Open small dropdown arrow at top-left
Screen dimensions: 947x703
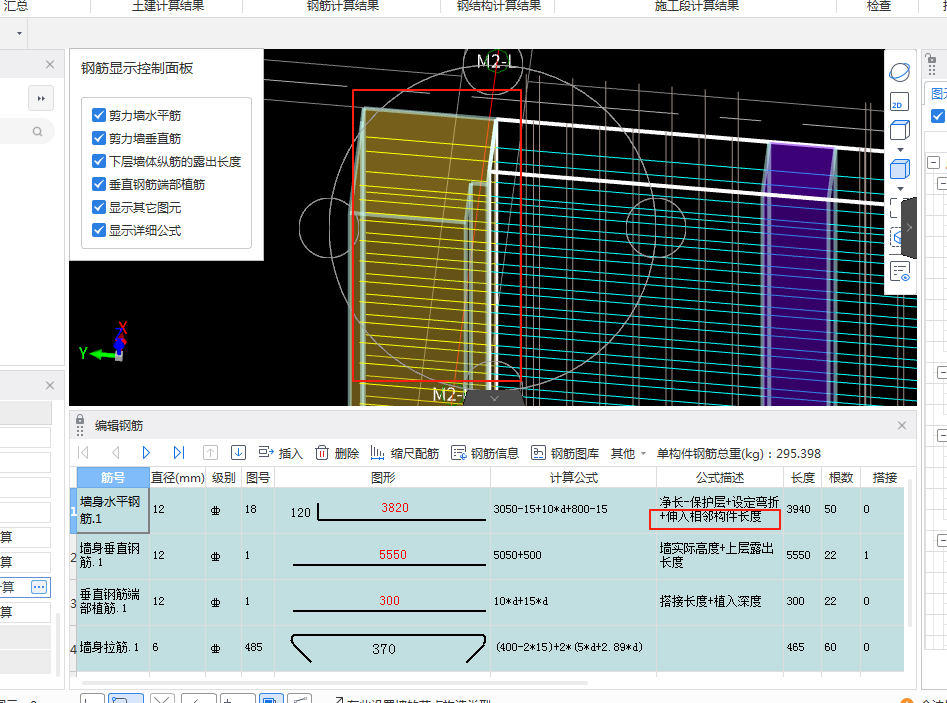click(x=19, y=33)
